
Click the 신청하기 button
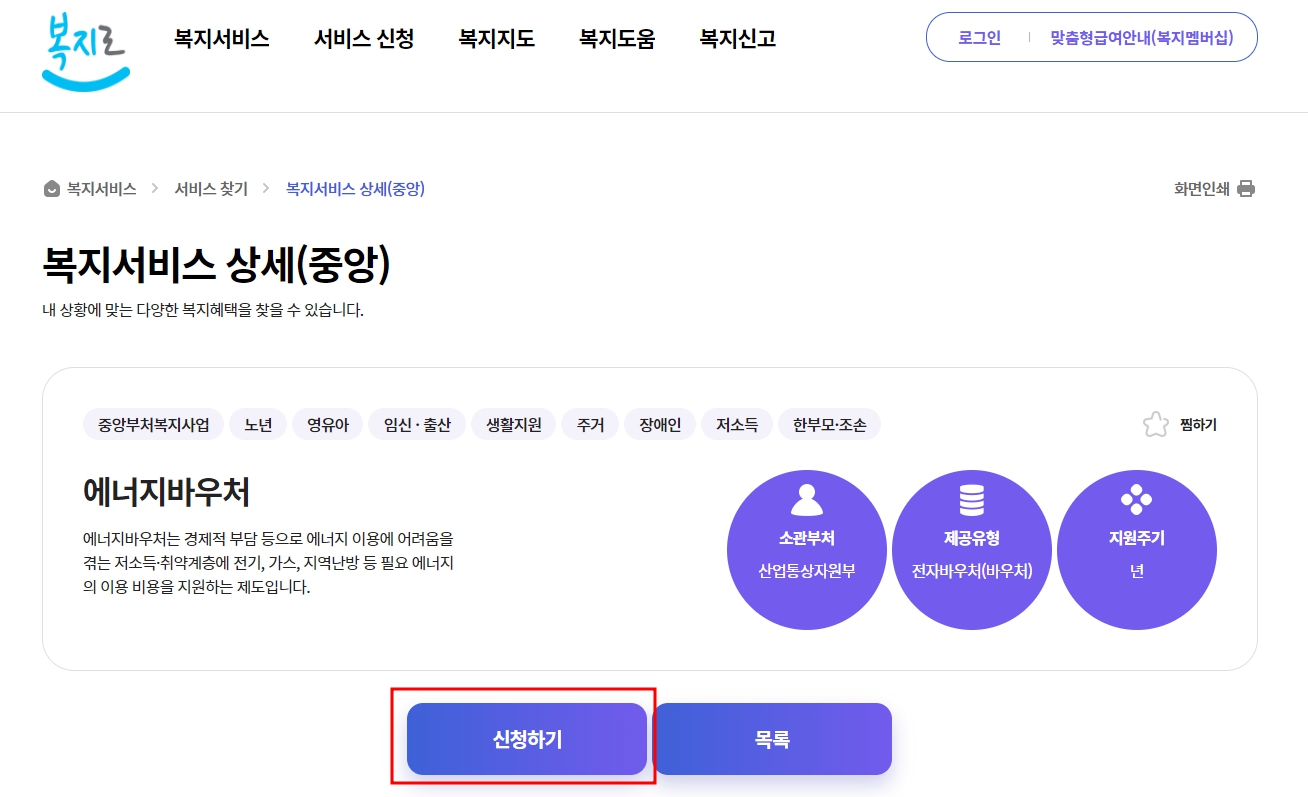click(527, 739)
